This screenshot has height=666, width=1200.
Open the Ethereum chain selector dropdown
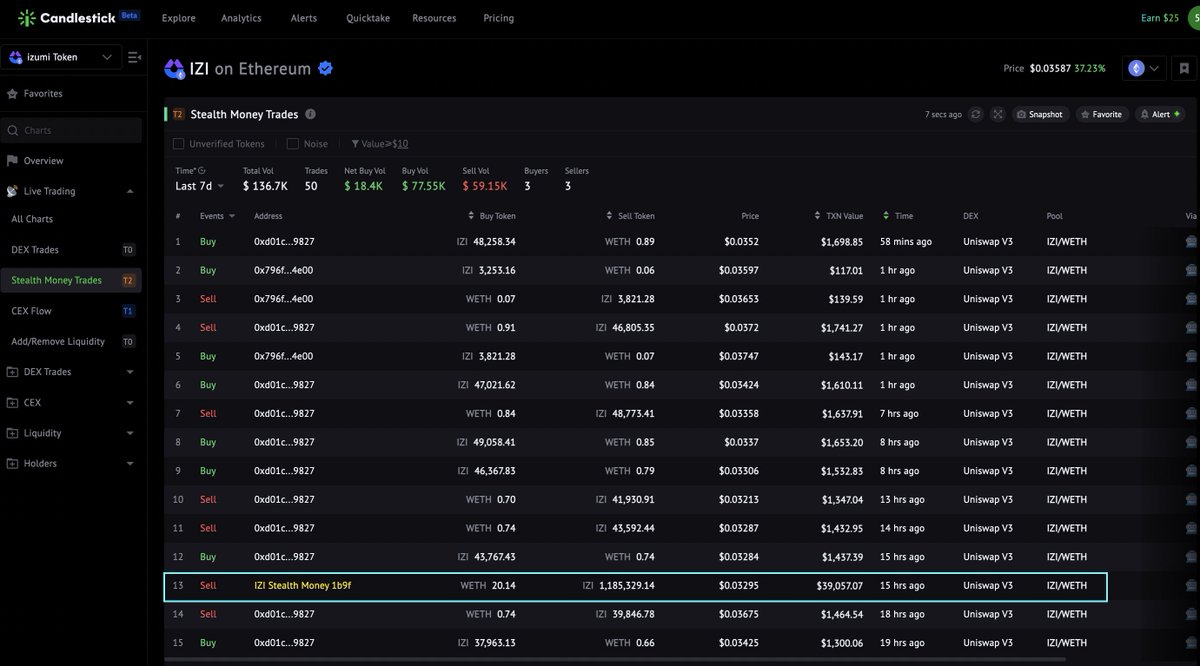point(1144,69)
